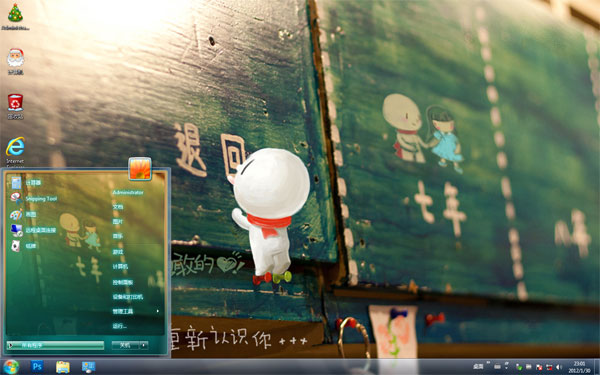The width and height of the screenshot is (600, 375).
Task: Open the Action Center flag icon
Action: tap(539, 367)
